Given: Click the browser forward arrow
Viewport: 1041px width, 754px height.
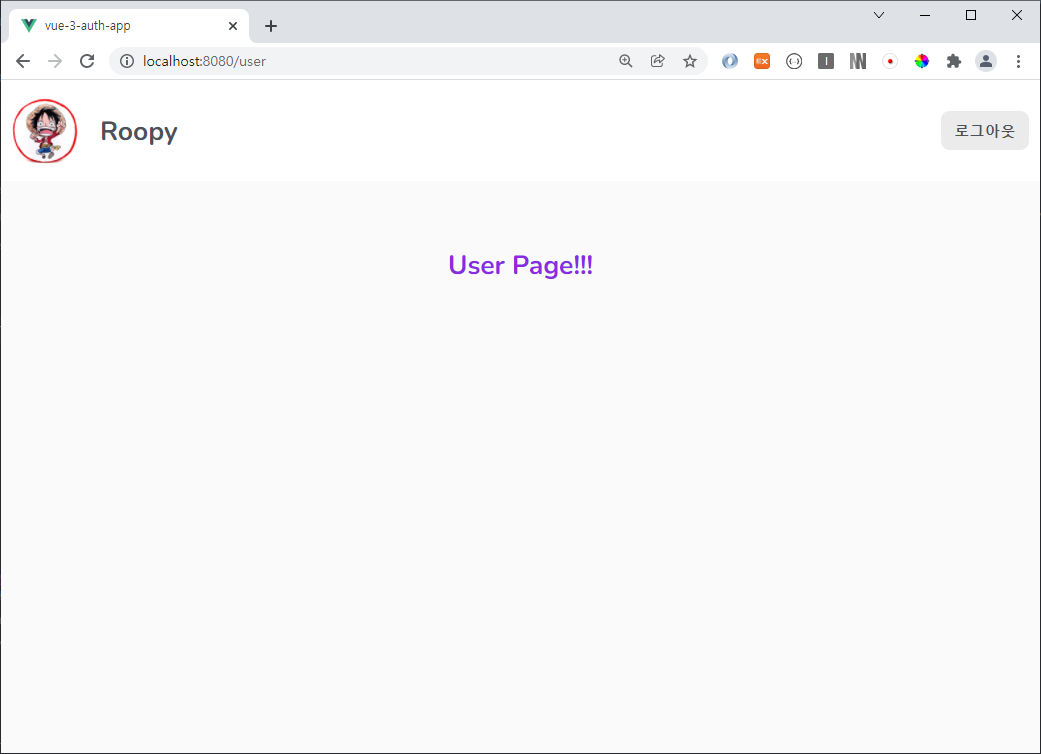Looking at the screenshot, I should pyautogui.click(x=55, y=61).
